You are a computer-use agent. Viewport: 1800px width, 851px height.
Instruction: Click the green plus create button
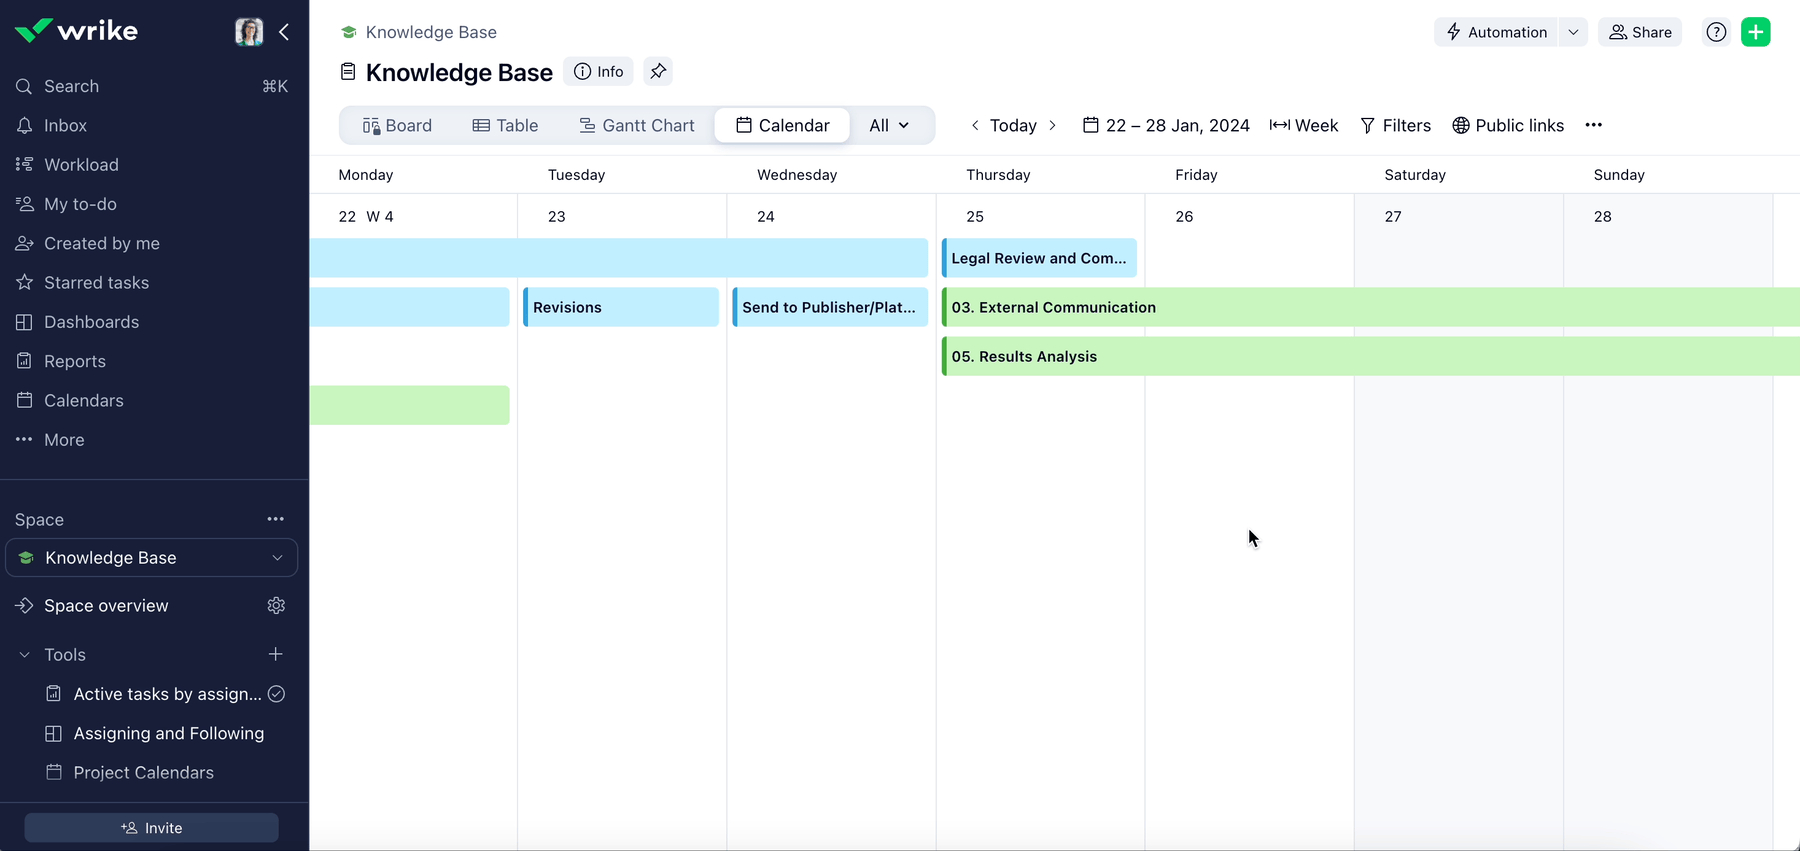[x=1755, y=32]
